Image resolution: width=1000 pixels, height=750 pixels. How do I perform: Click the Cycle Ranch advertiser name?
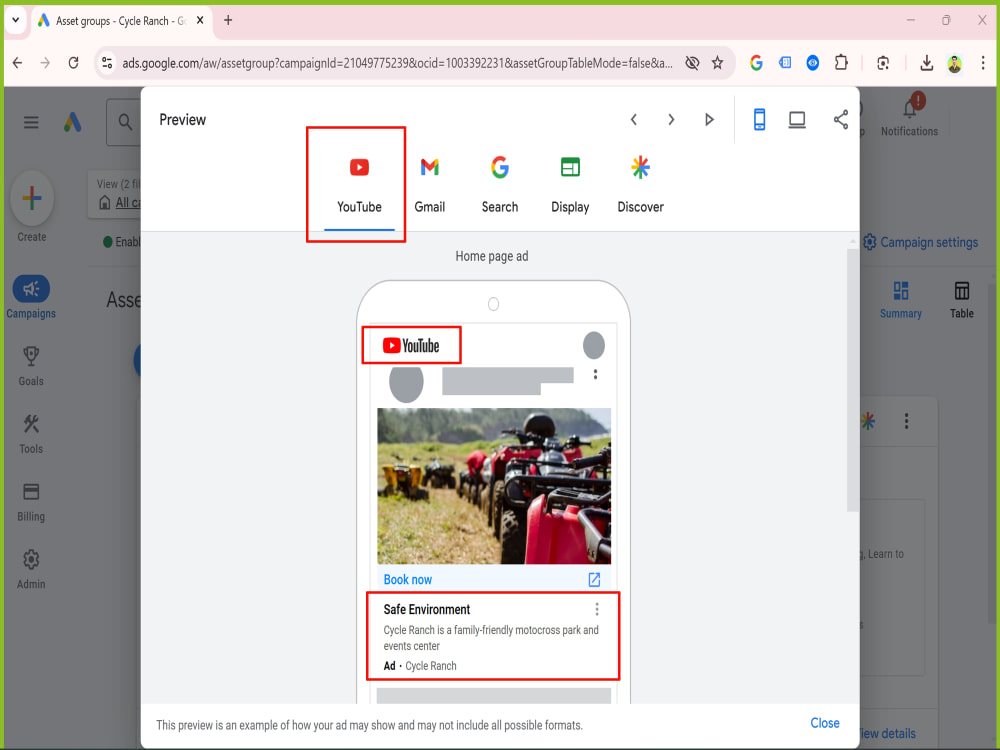pos(430,666)
